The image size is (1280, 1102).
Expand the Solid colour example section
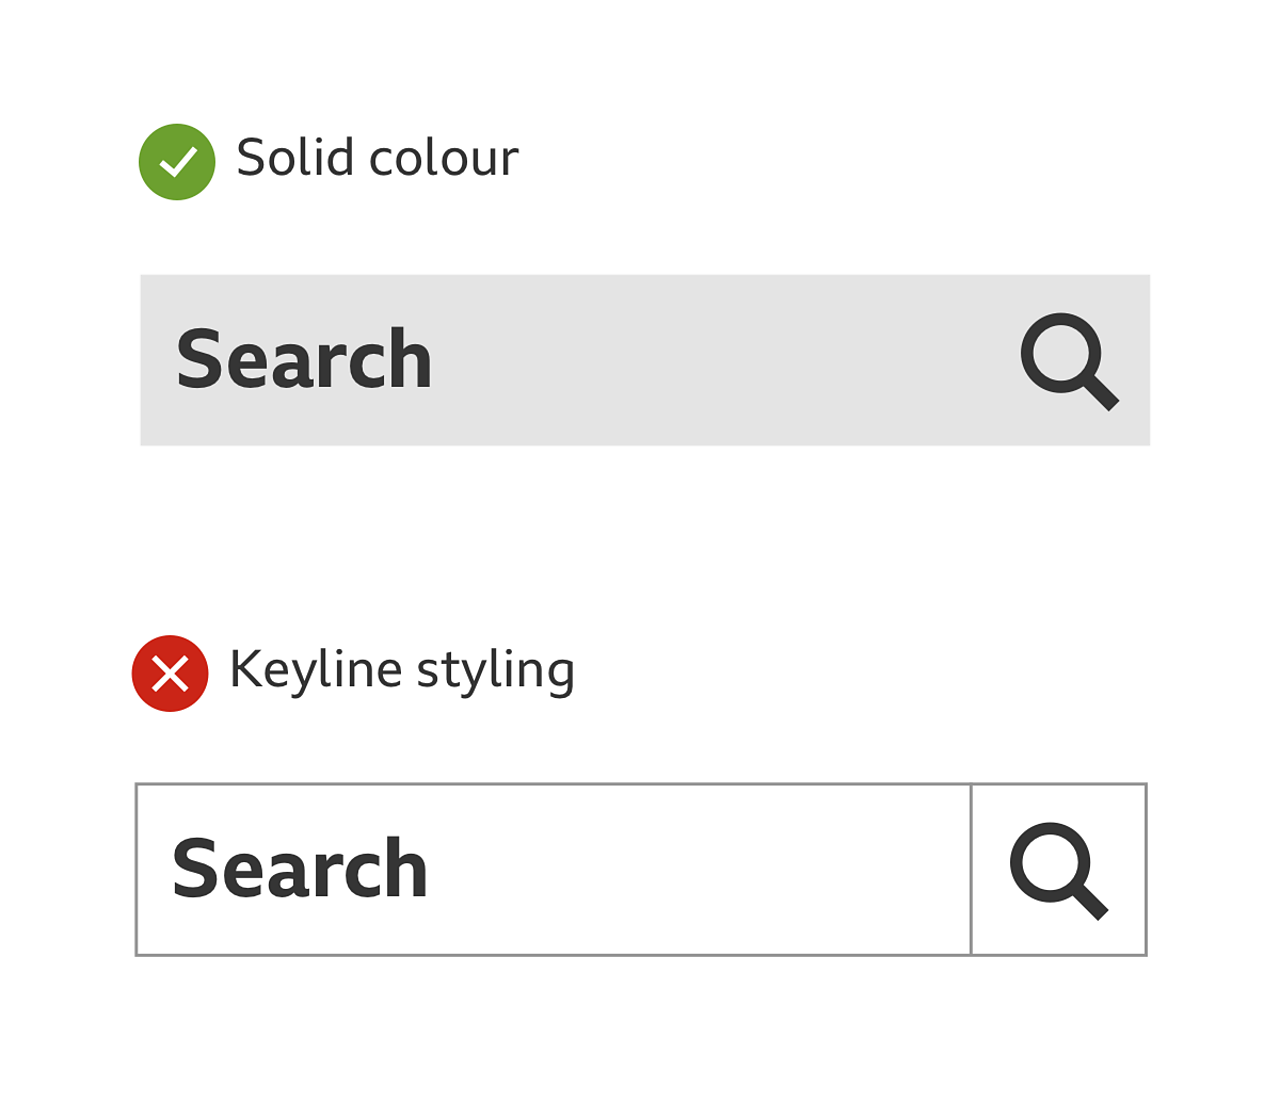(377, 157)
